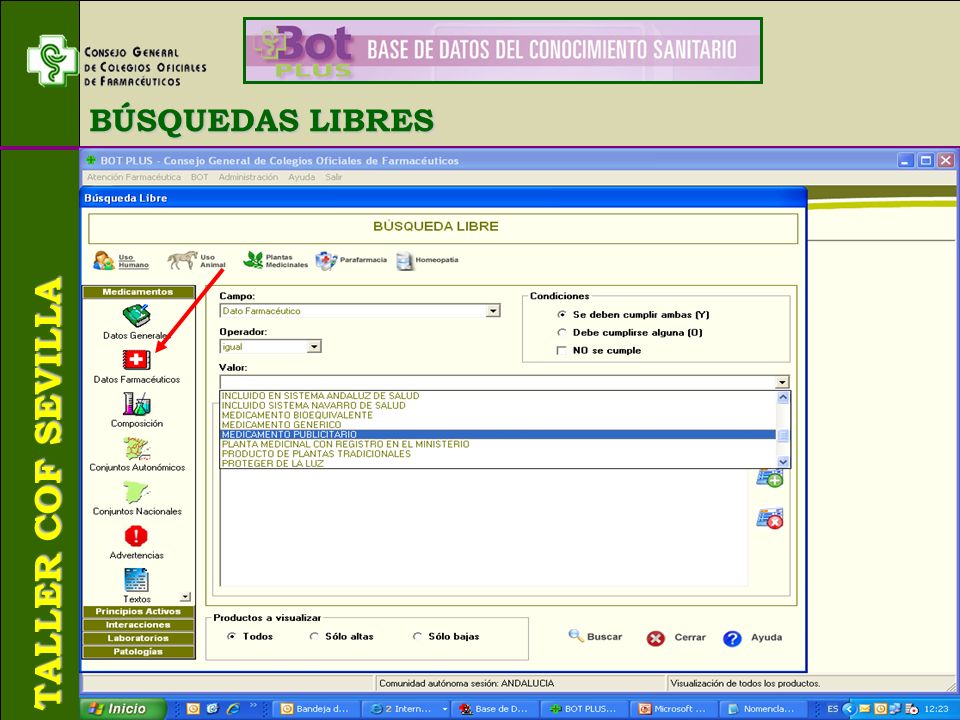This screenshot has height=720, width=960.
Task: Click the Ayuda question mark icon
Action: tap(732, 638)
